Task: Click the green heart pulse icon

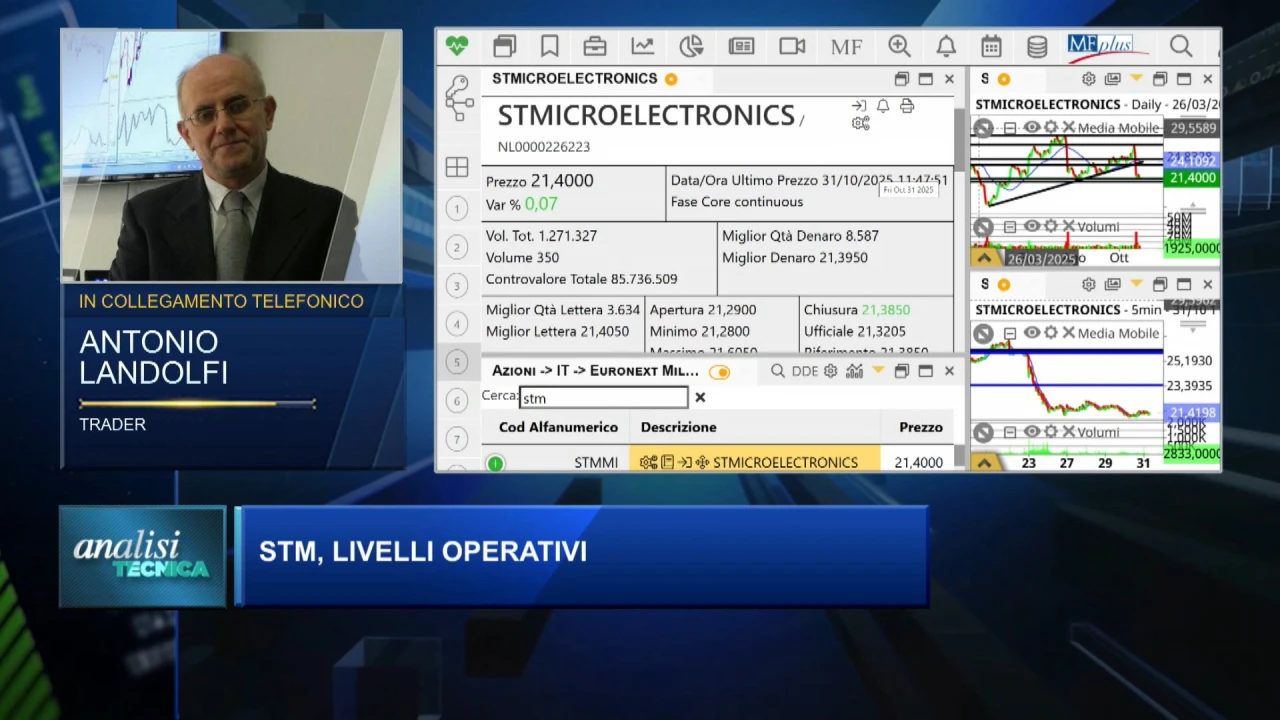Action: pyautogui.click(x=457, y=46)
